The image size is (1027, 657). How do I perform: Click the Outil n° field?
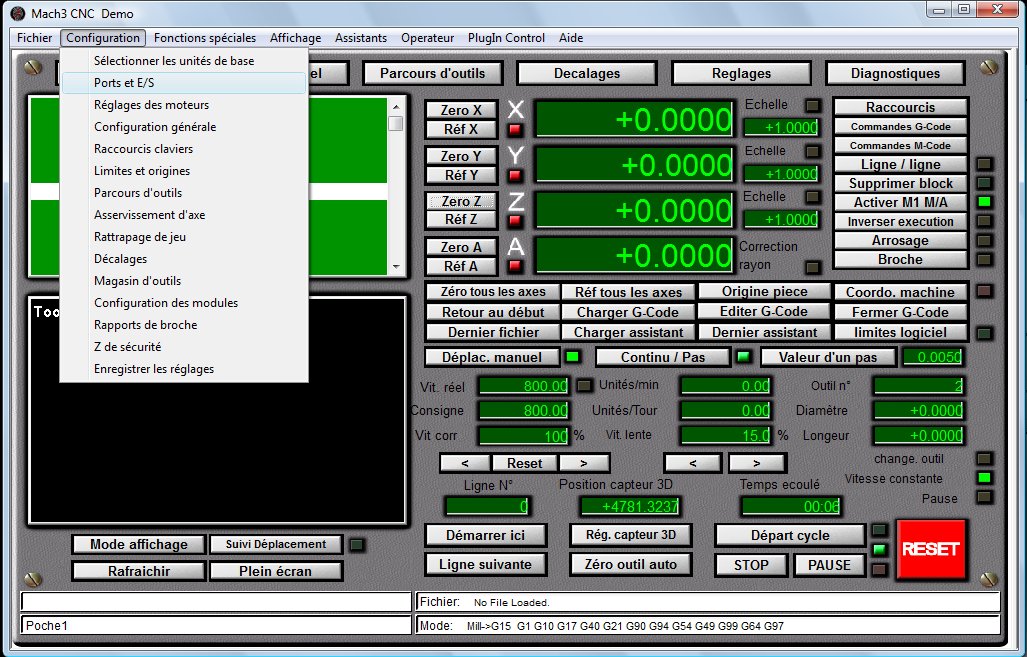(918, 386)
